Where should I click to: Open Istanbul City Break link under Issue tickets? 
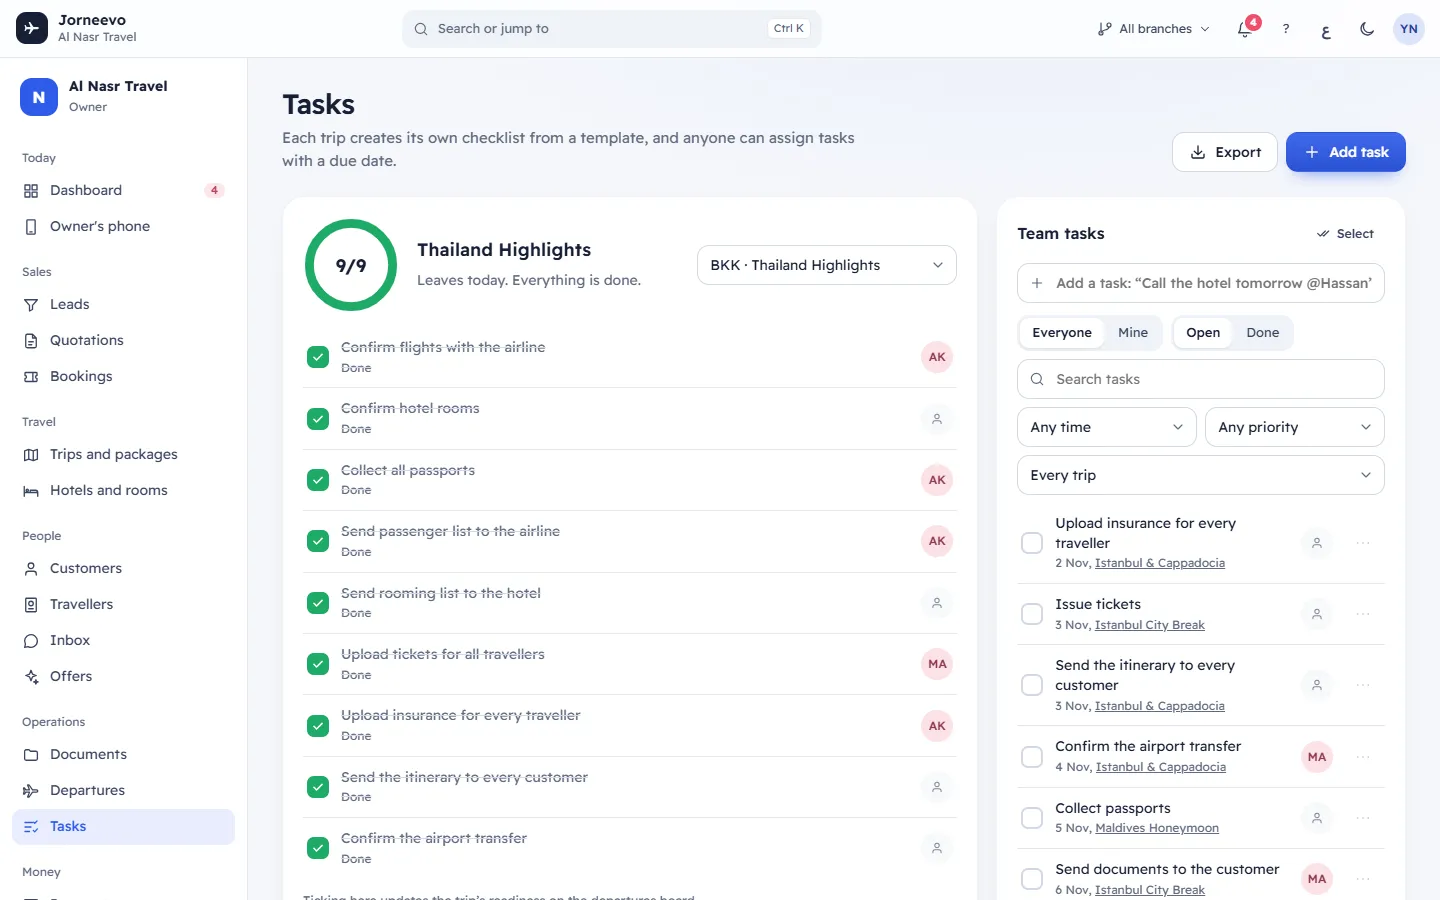[1150, 625]
